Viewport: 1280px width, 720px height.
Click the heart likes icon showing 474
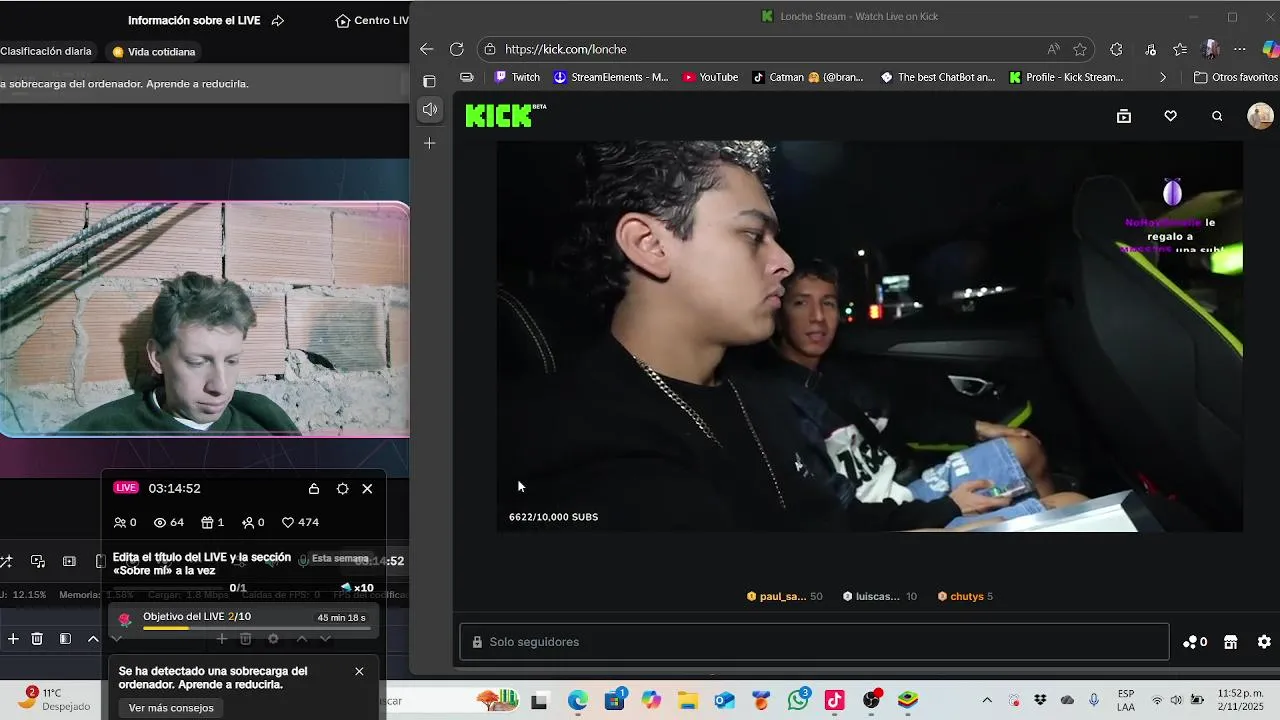click(288, 522)
